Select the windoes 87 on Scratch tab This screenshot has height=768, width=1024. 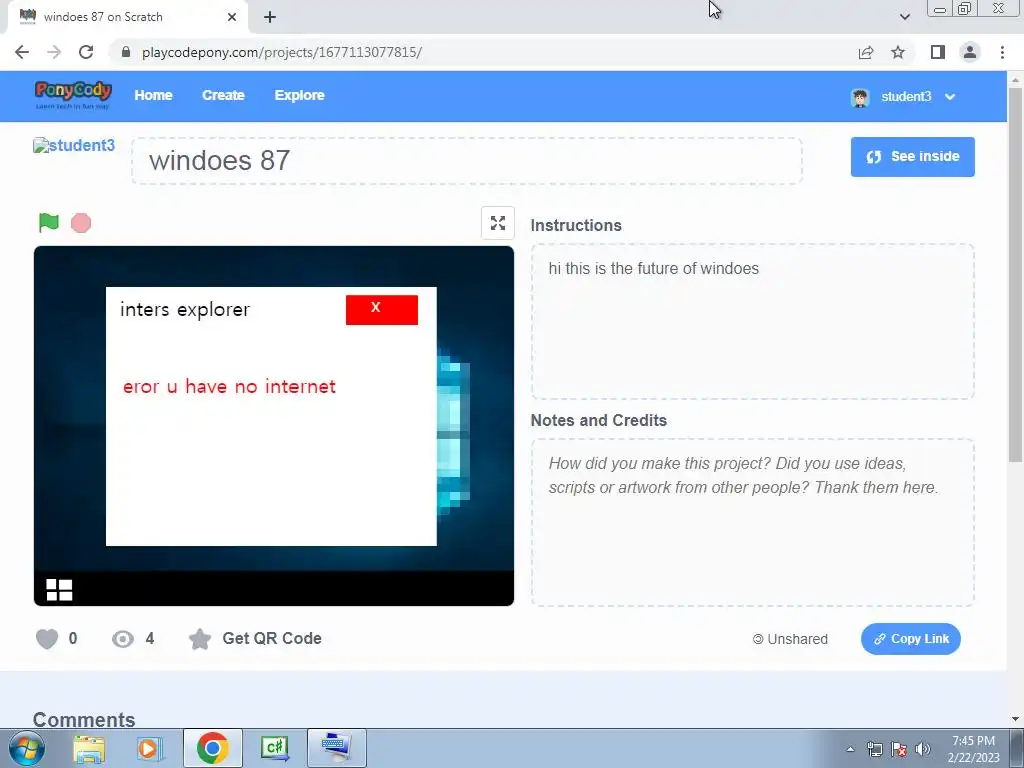tap(127, 17)
